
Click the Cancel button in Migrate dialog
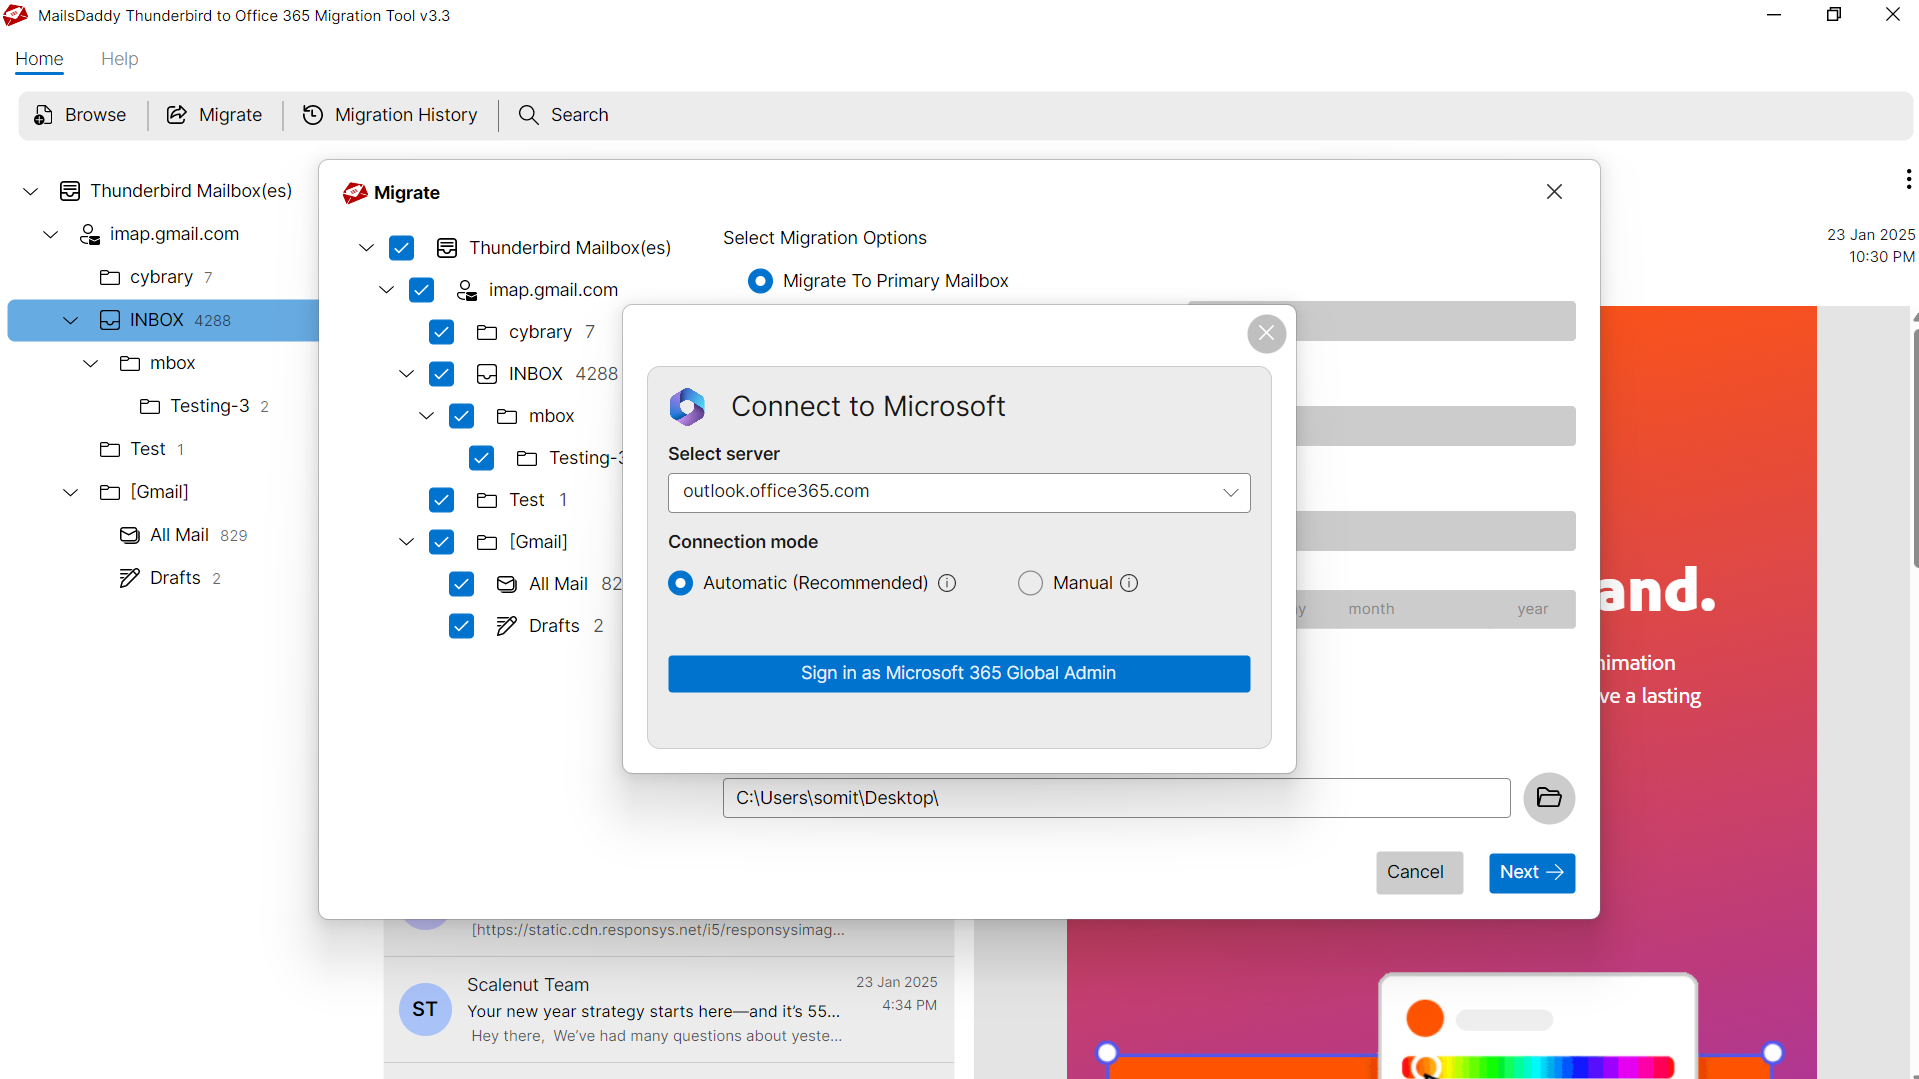1419,873
